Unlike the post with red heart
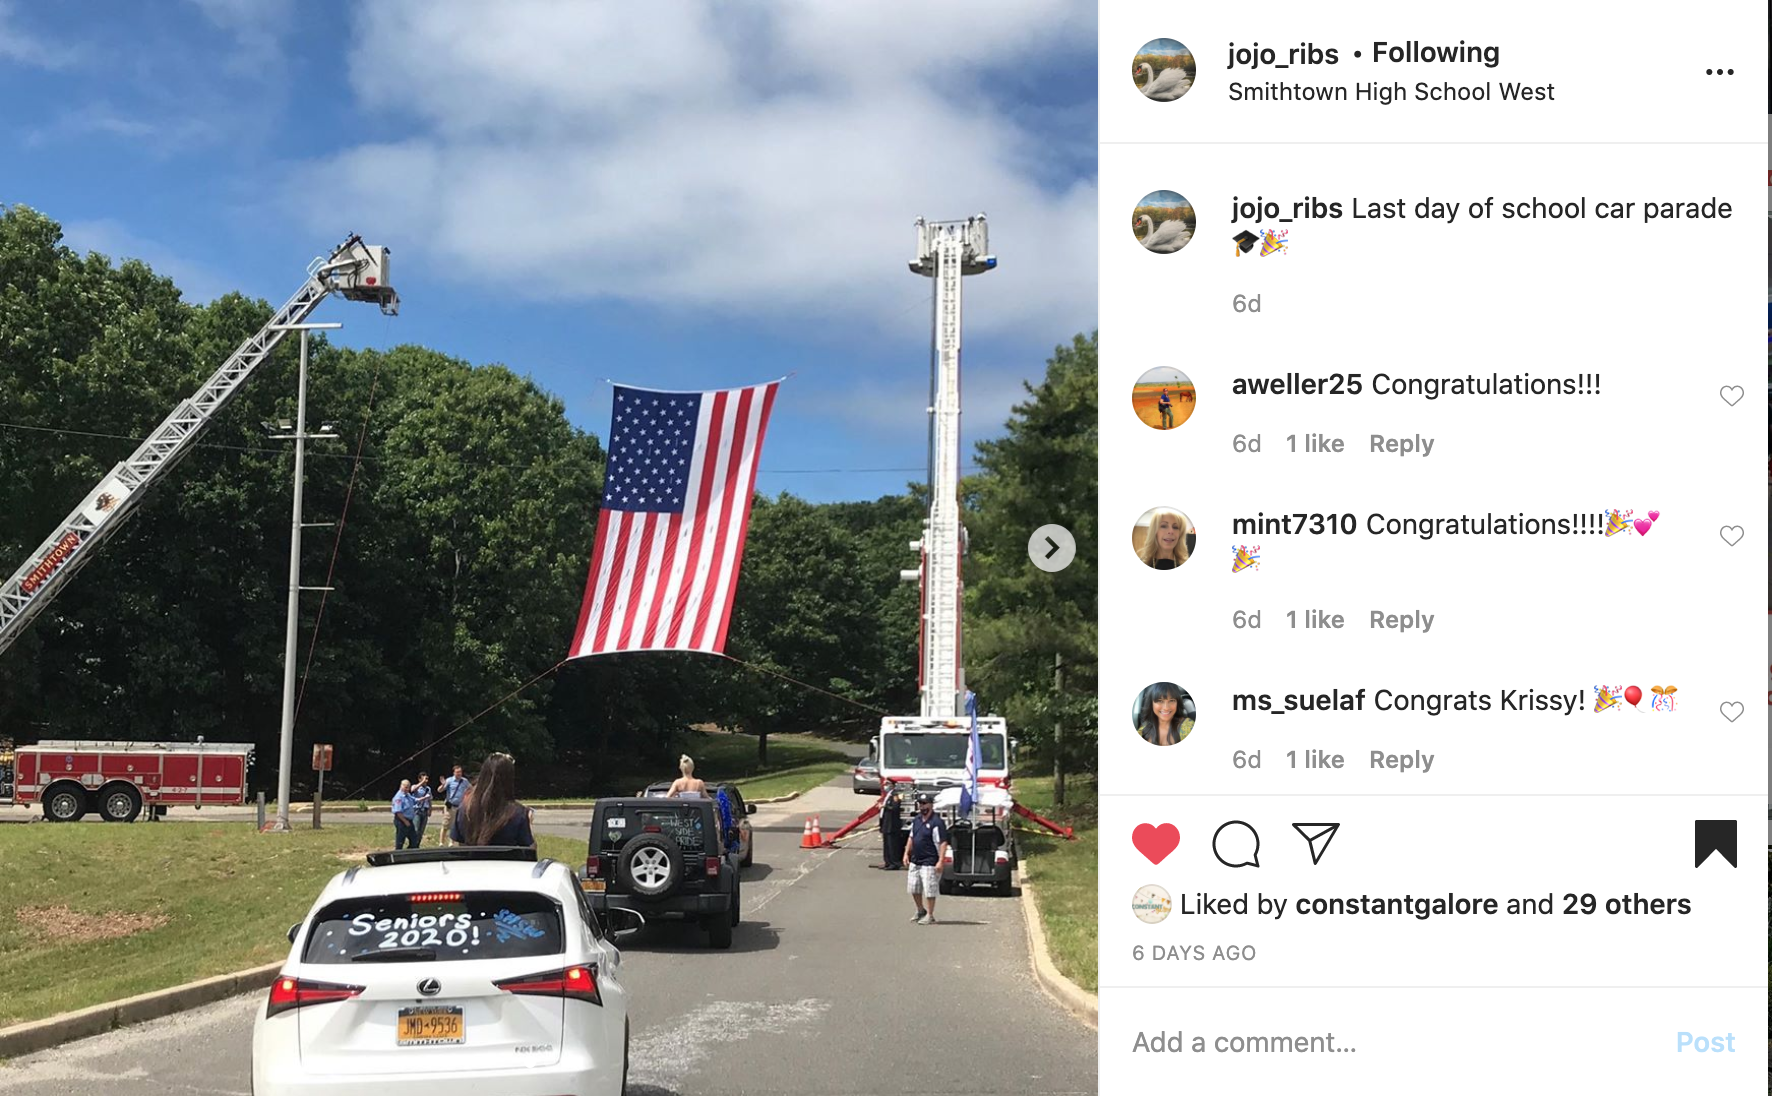Screen dimensions: 1772x1096 pos(1156,844)
